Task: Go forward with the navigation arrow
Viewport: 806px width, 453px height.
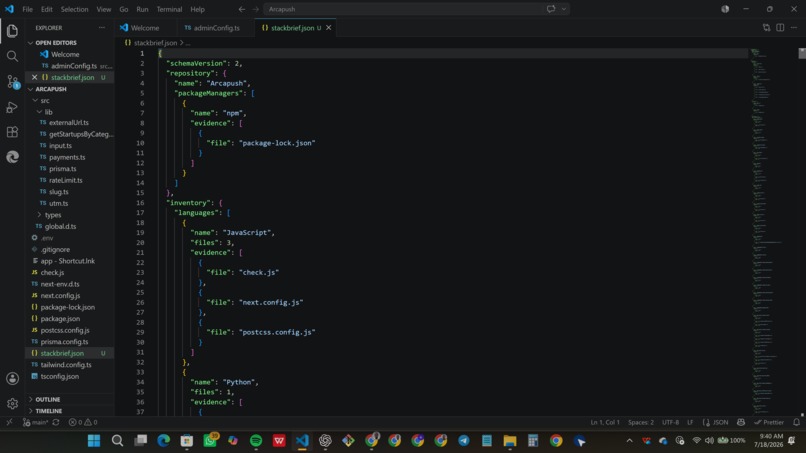Action: pos(255,9)
